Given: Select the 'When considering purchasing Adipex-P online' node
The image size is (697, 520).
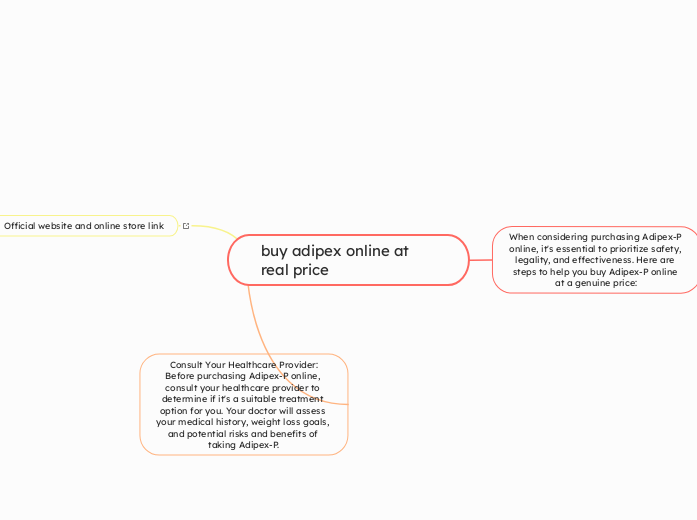Looking at the screenshot, I should [595, 260].
